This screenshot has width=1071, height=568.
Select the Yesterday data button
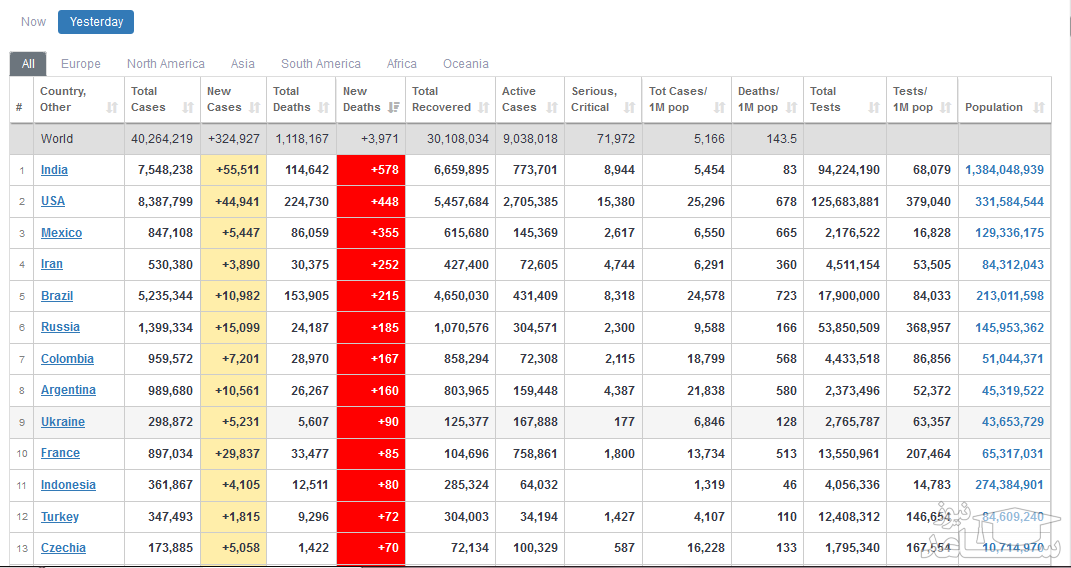click(96, 22)
